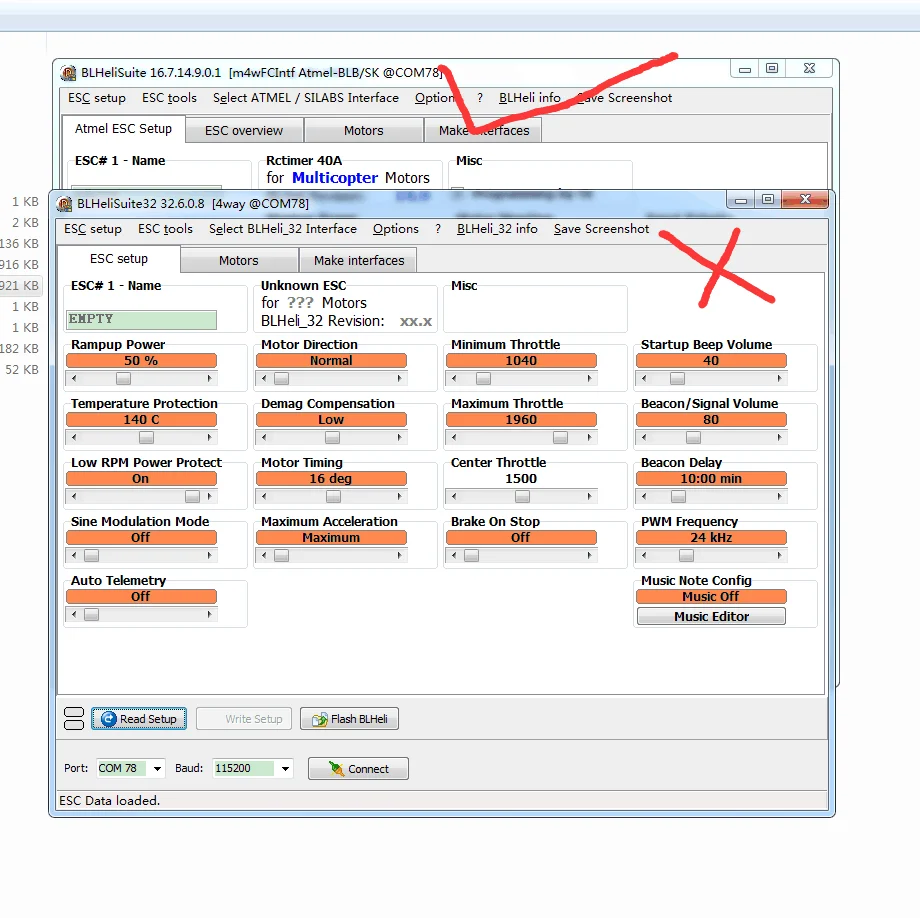
Task: Click the Motor Timing 16 deg value
Action: (x=332, y=479)
